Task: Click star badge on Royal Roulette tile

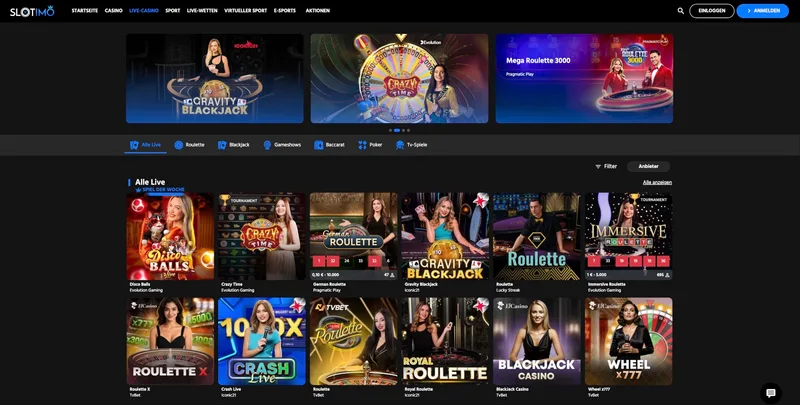Action: click(481, 306)
